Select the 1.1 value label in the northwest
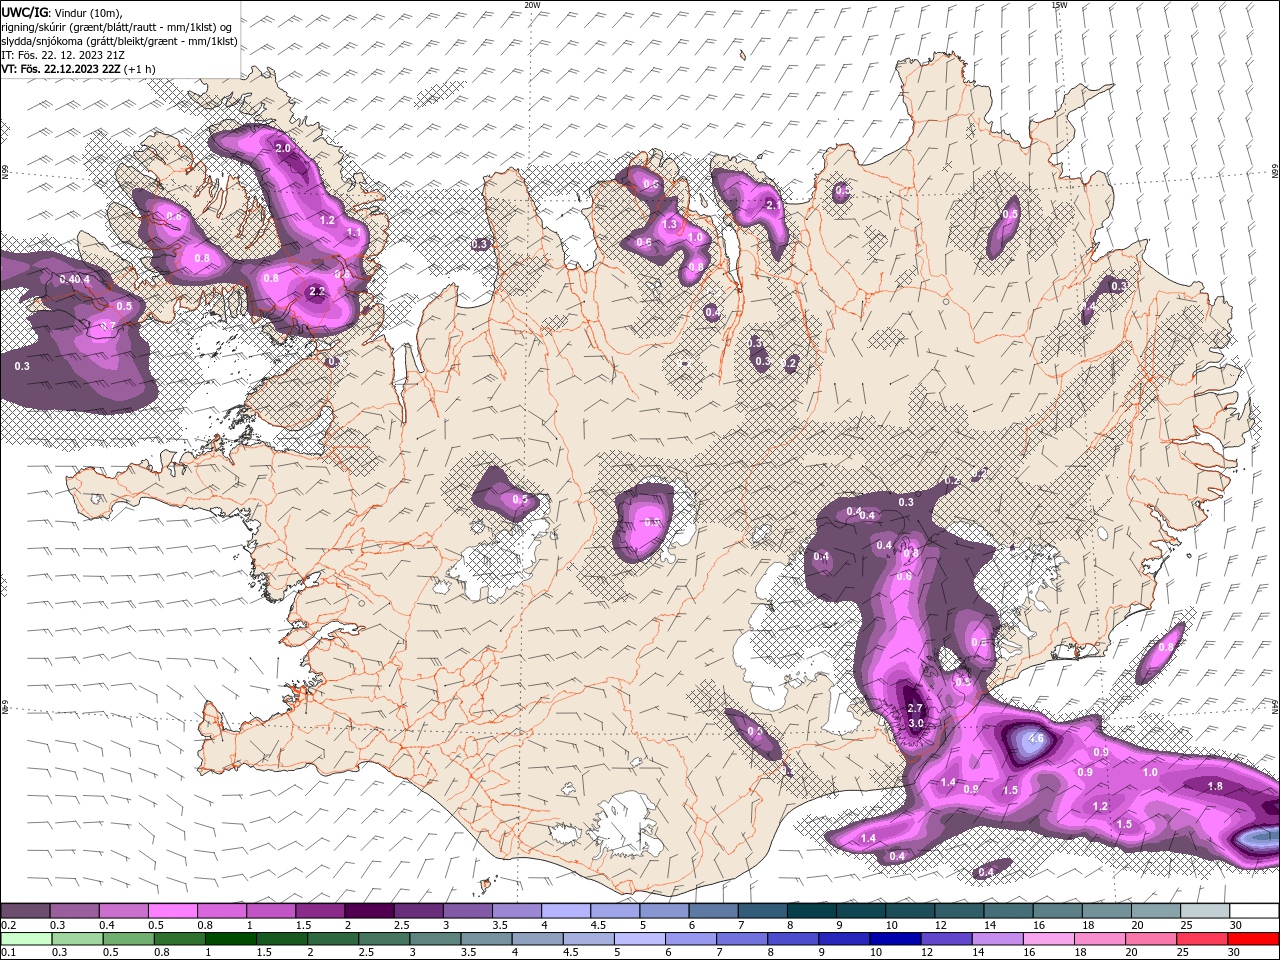Screen dimensions: 1280x960 tap(353, 232)
